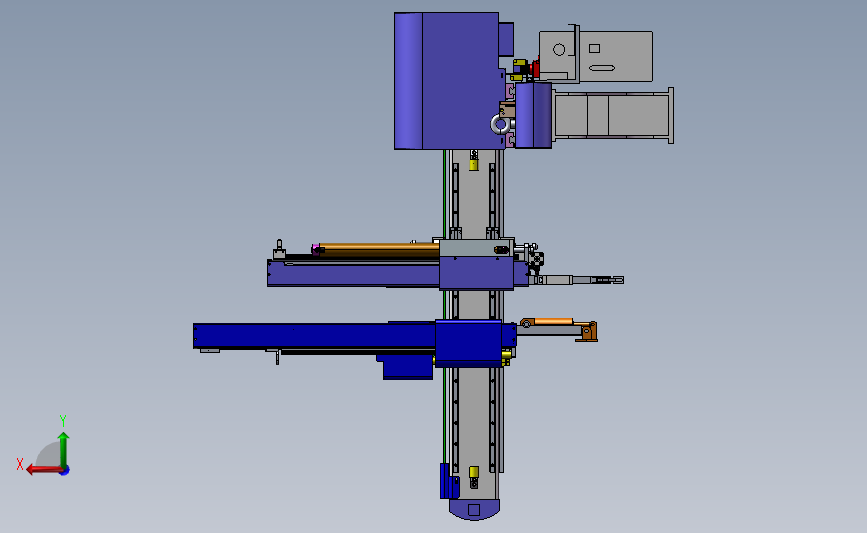Viewport: 867px width, 533px height.
Task: Select the green cable line along column
Action: 444,306
